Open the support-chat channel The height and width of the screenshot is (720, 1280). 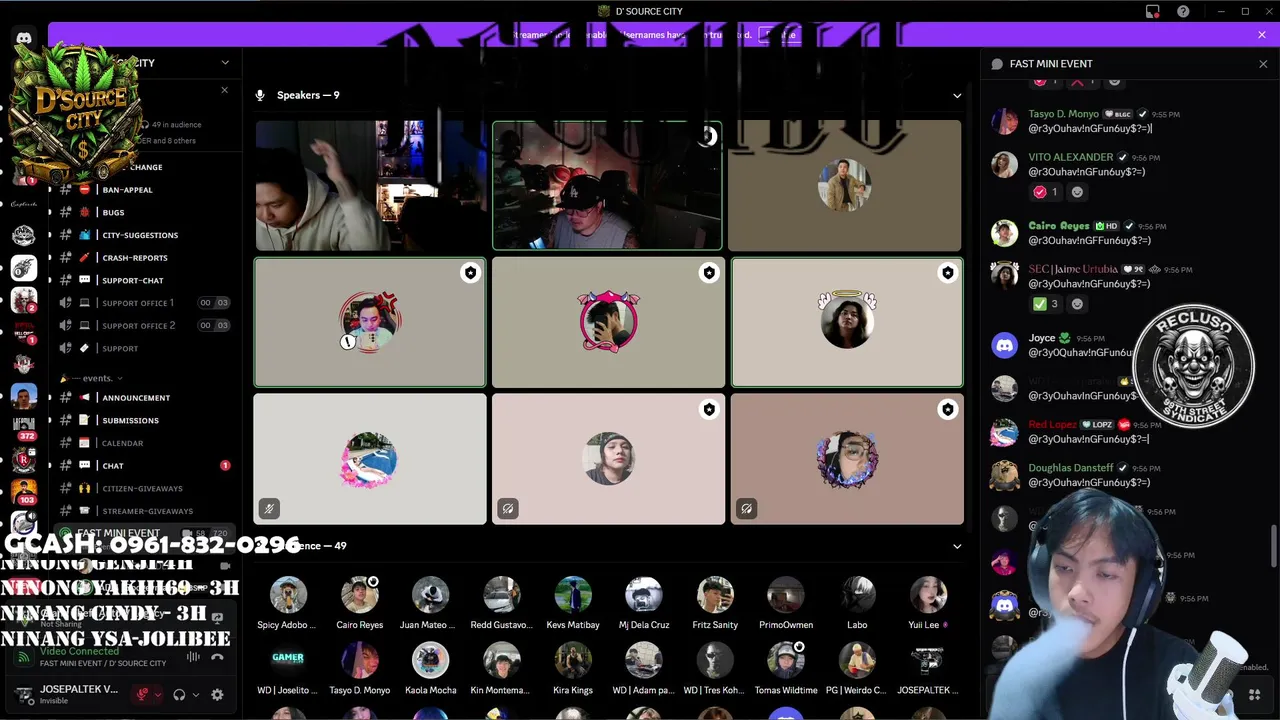click(144, 280)
